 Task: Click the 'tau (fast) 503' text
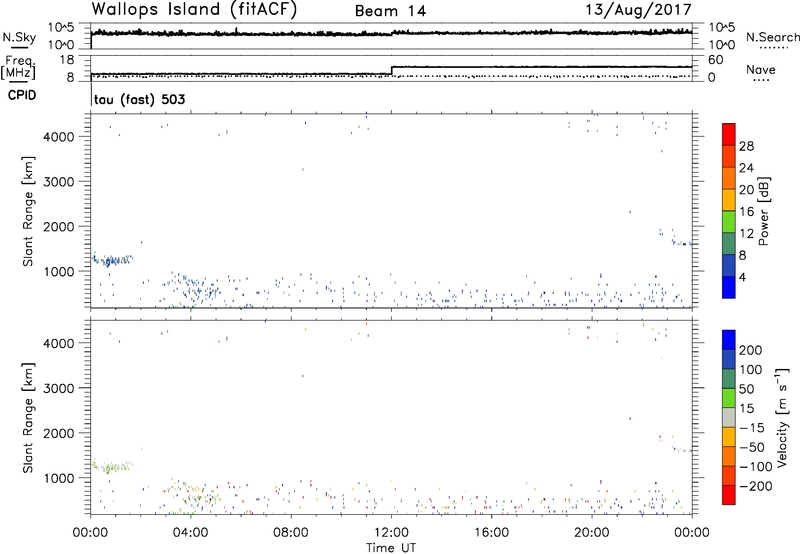[139, 99]
